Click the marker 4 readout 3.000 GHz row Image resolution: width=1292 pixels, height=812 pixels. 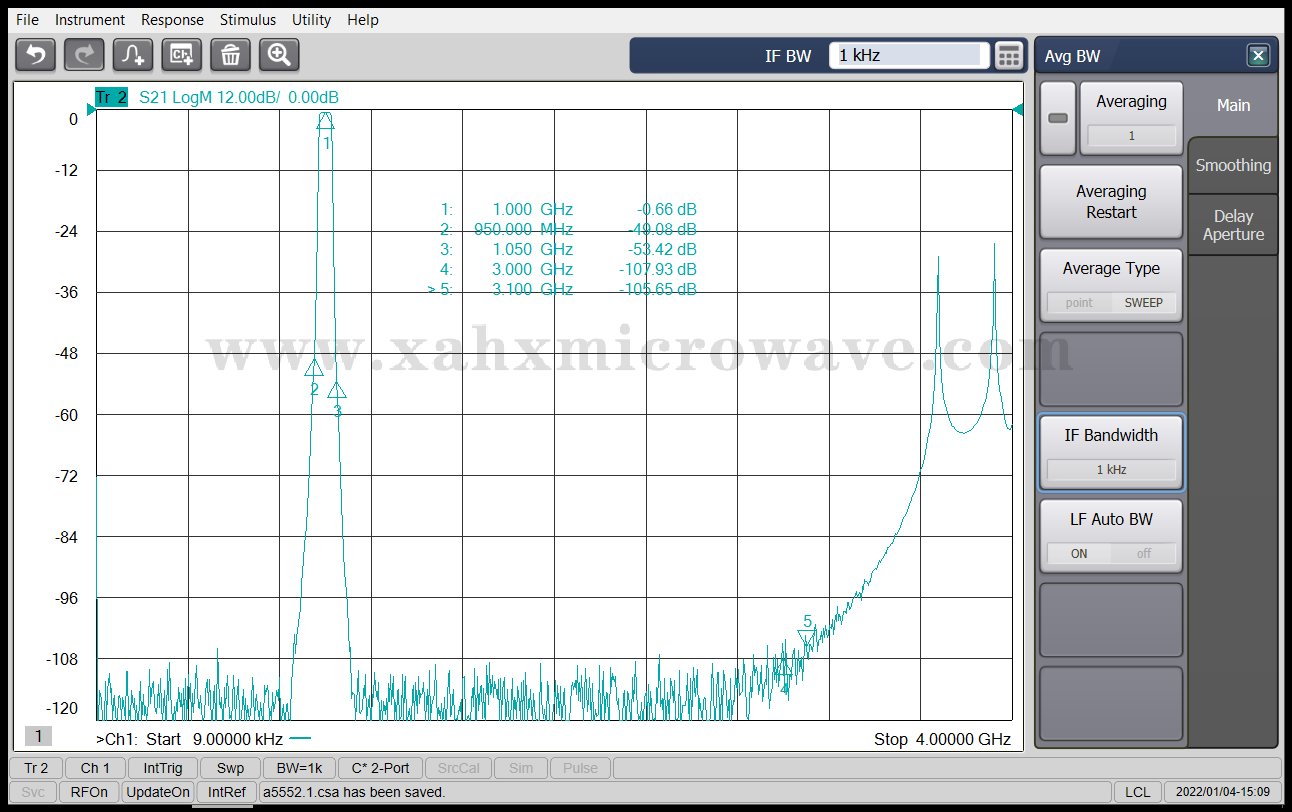pos(568,270)
